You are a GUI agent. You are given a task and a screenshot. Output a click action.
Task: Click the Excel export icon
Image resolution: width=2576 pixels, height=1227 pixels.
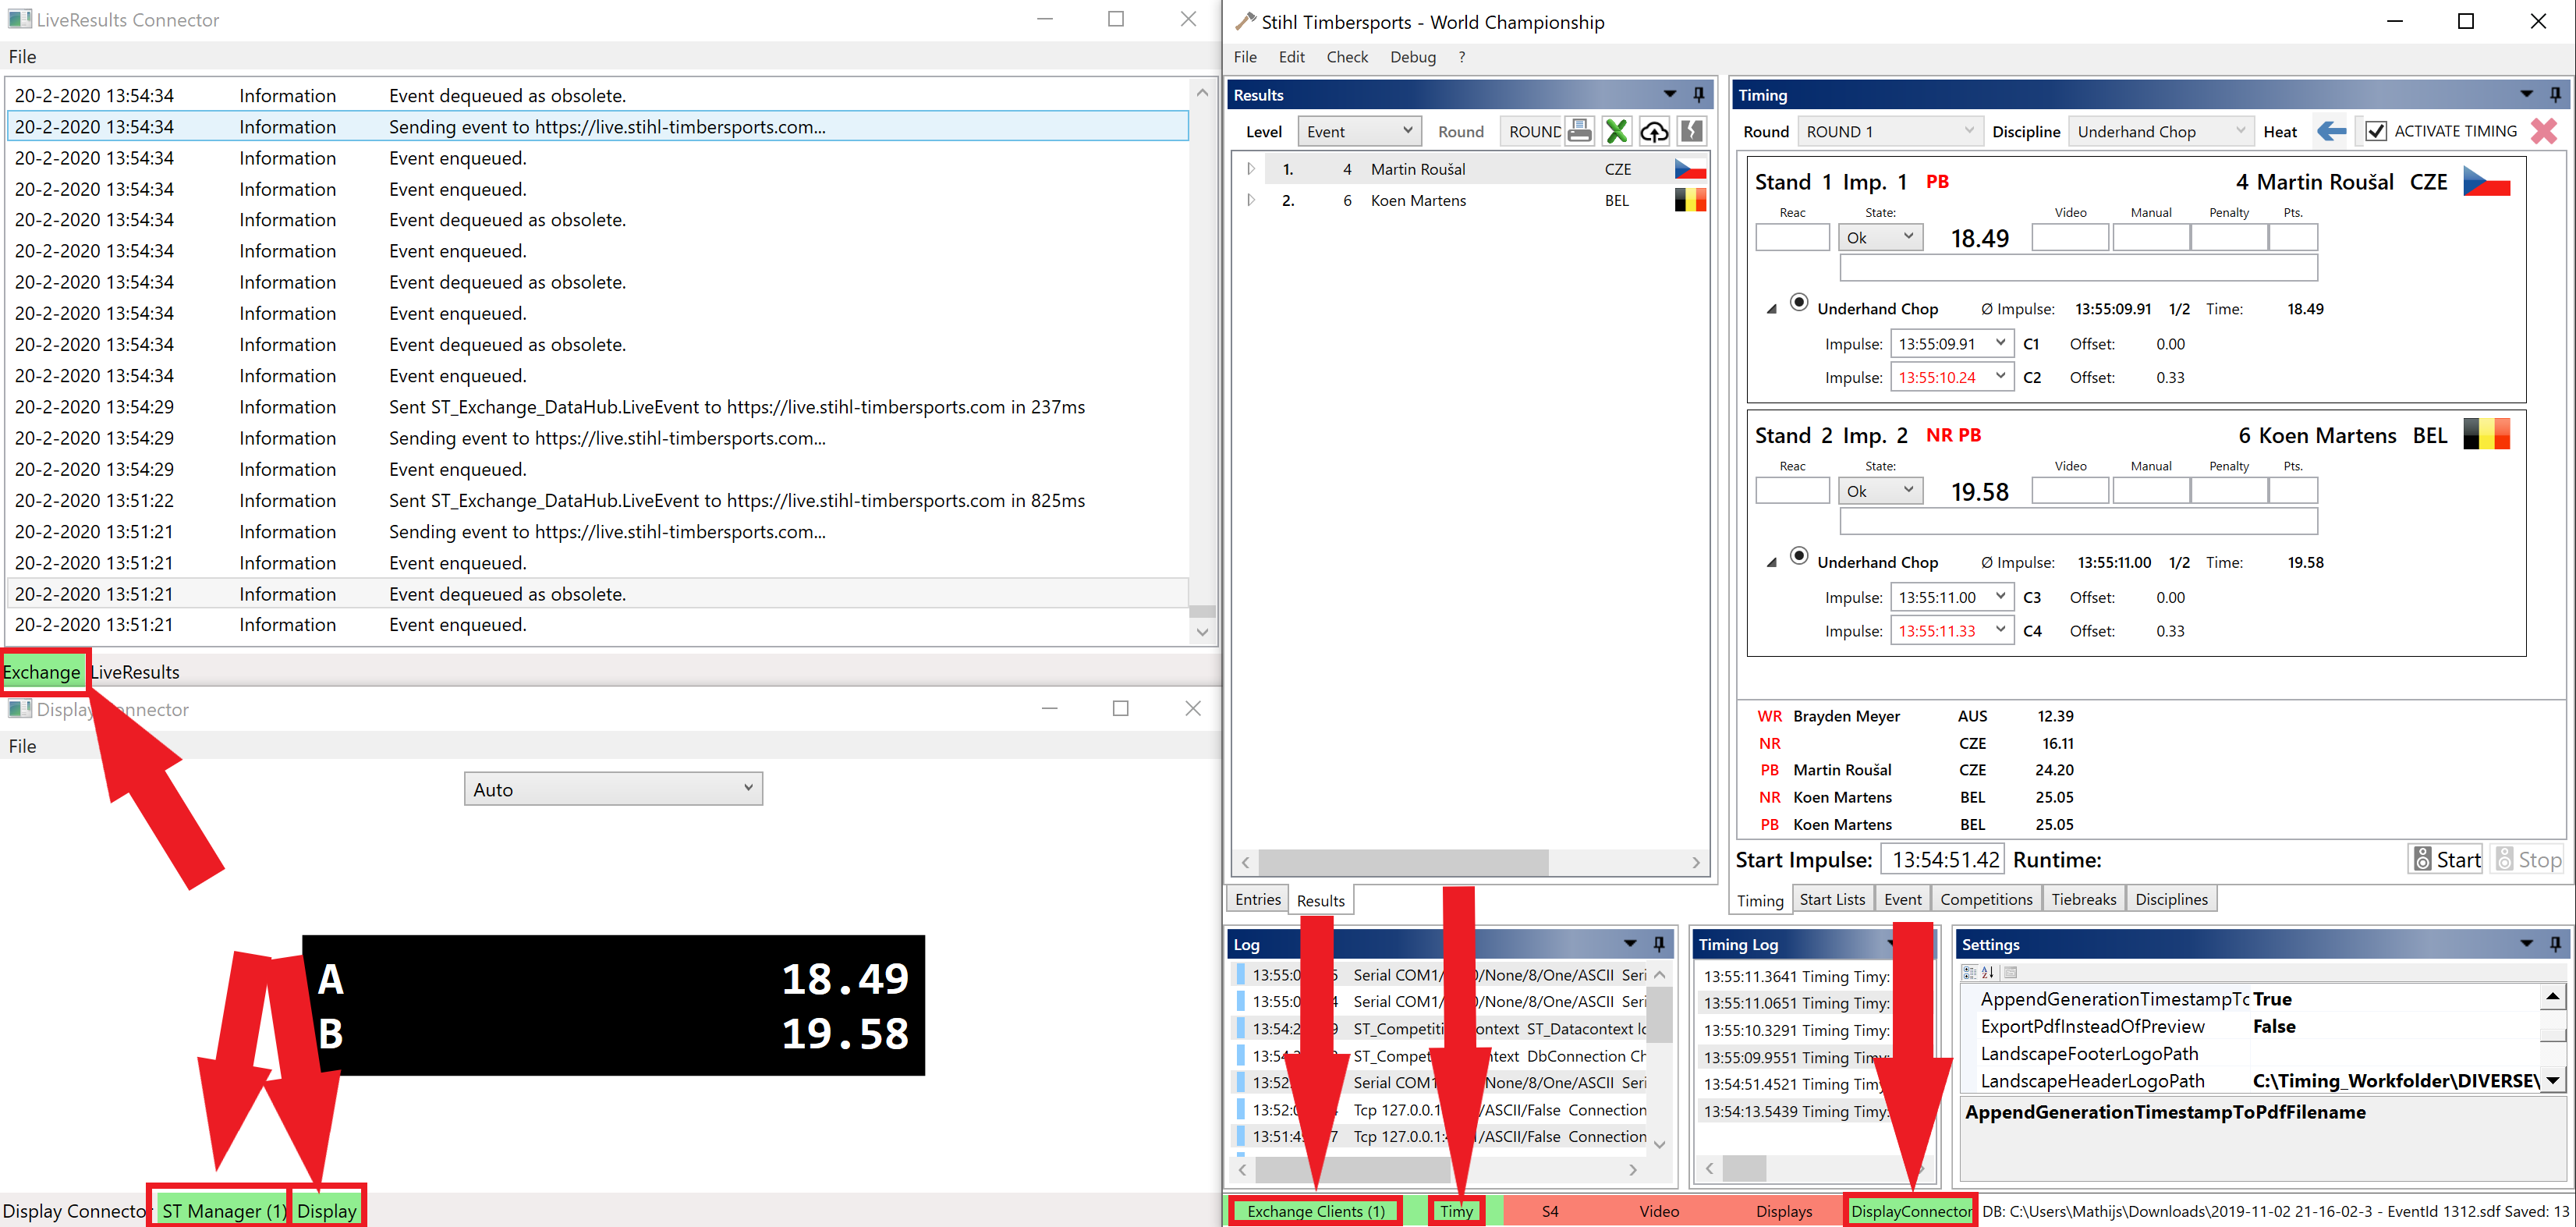click(x=1617, y=131)
